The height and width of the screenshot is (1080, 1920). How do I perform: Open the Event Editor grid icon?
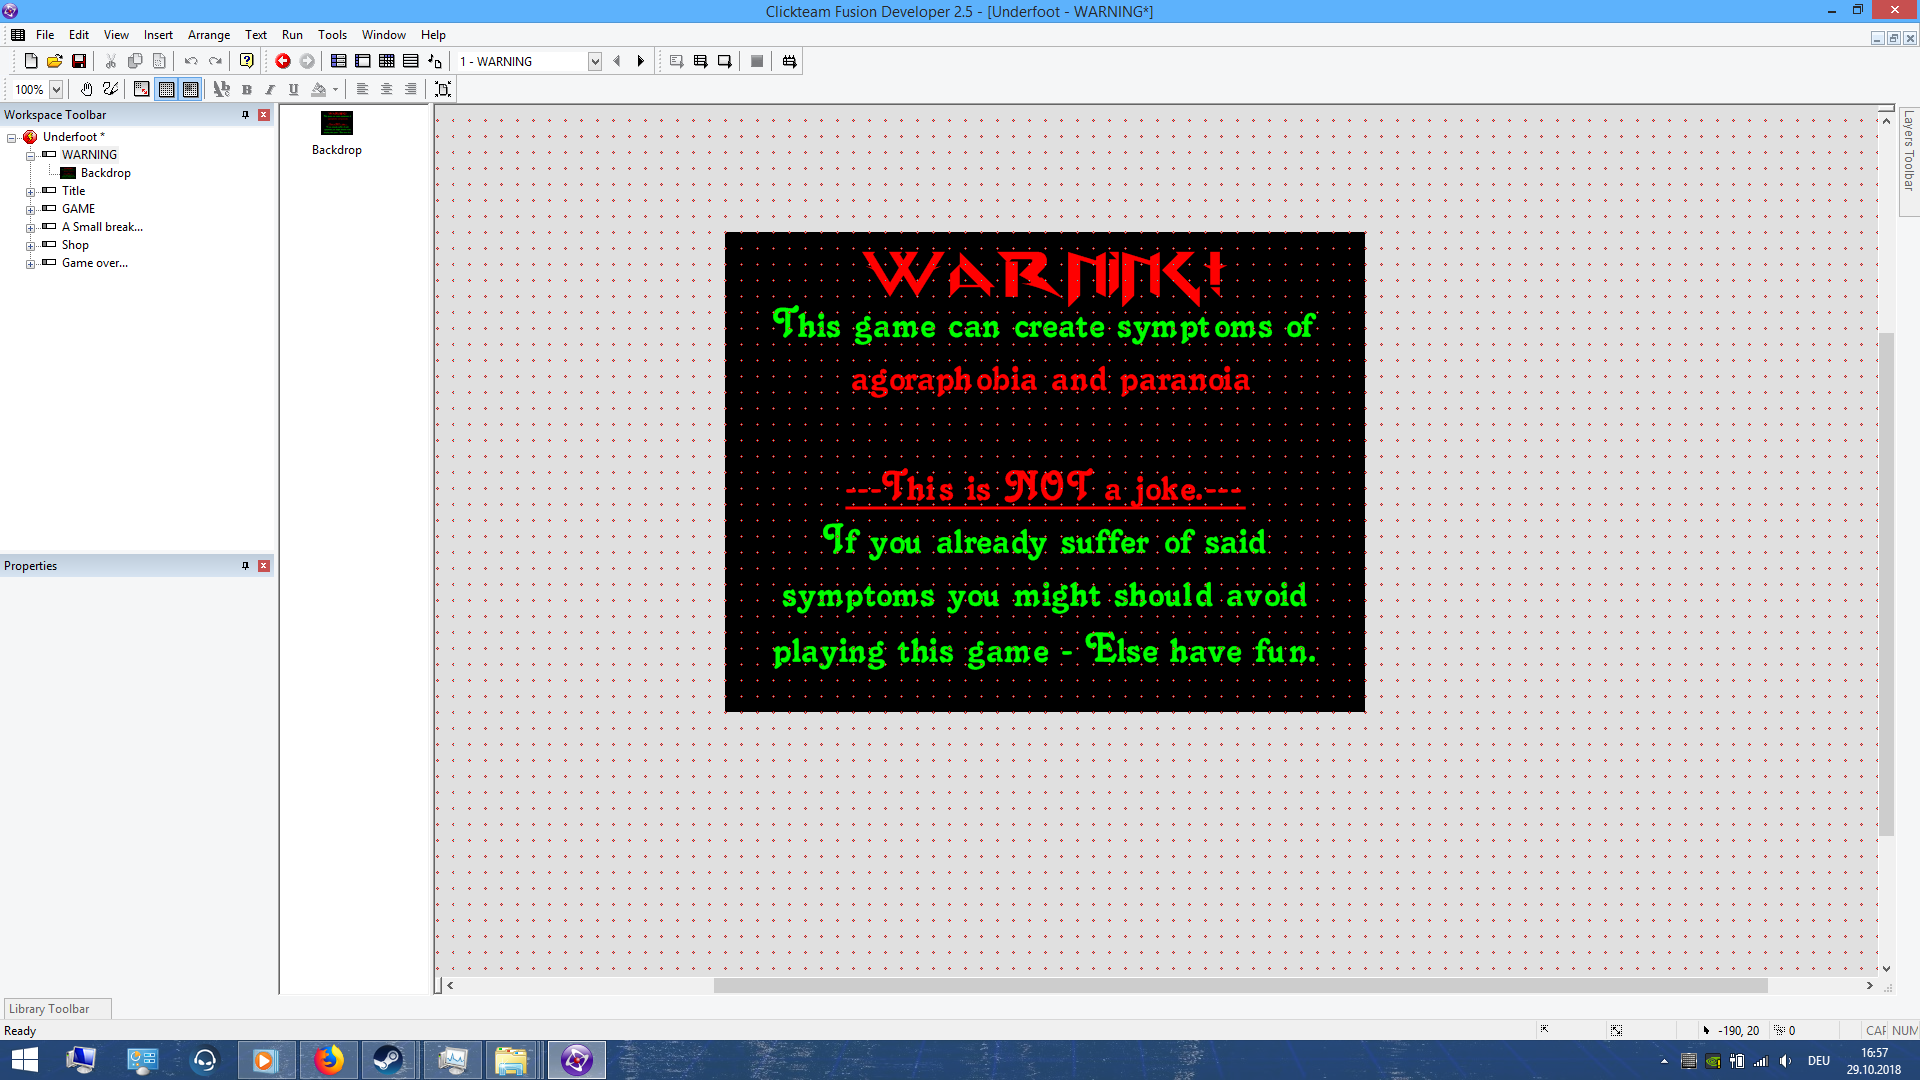[387, 62]
